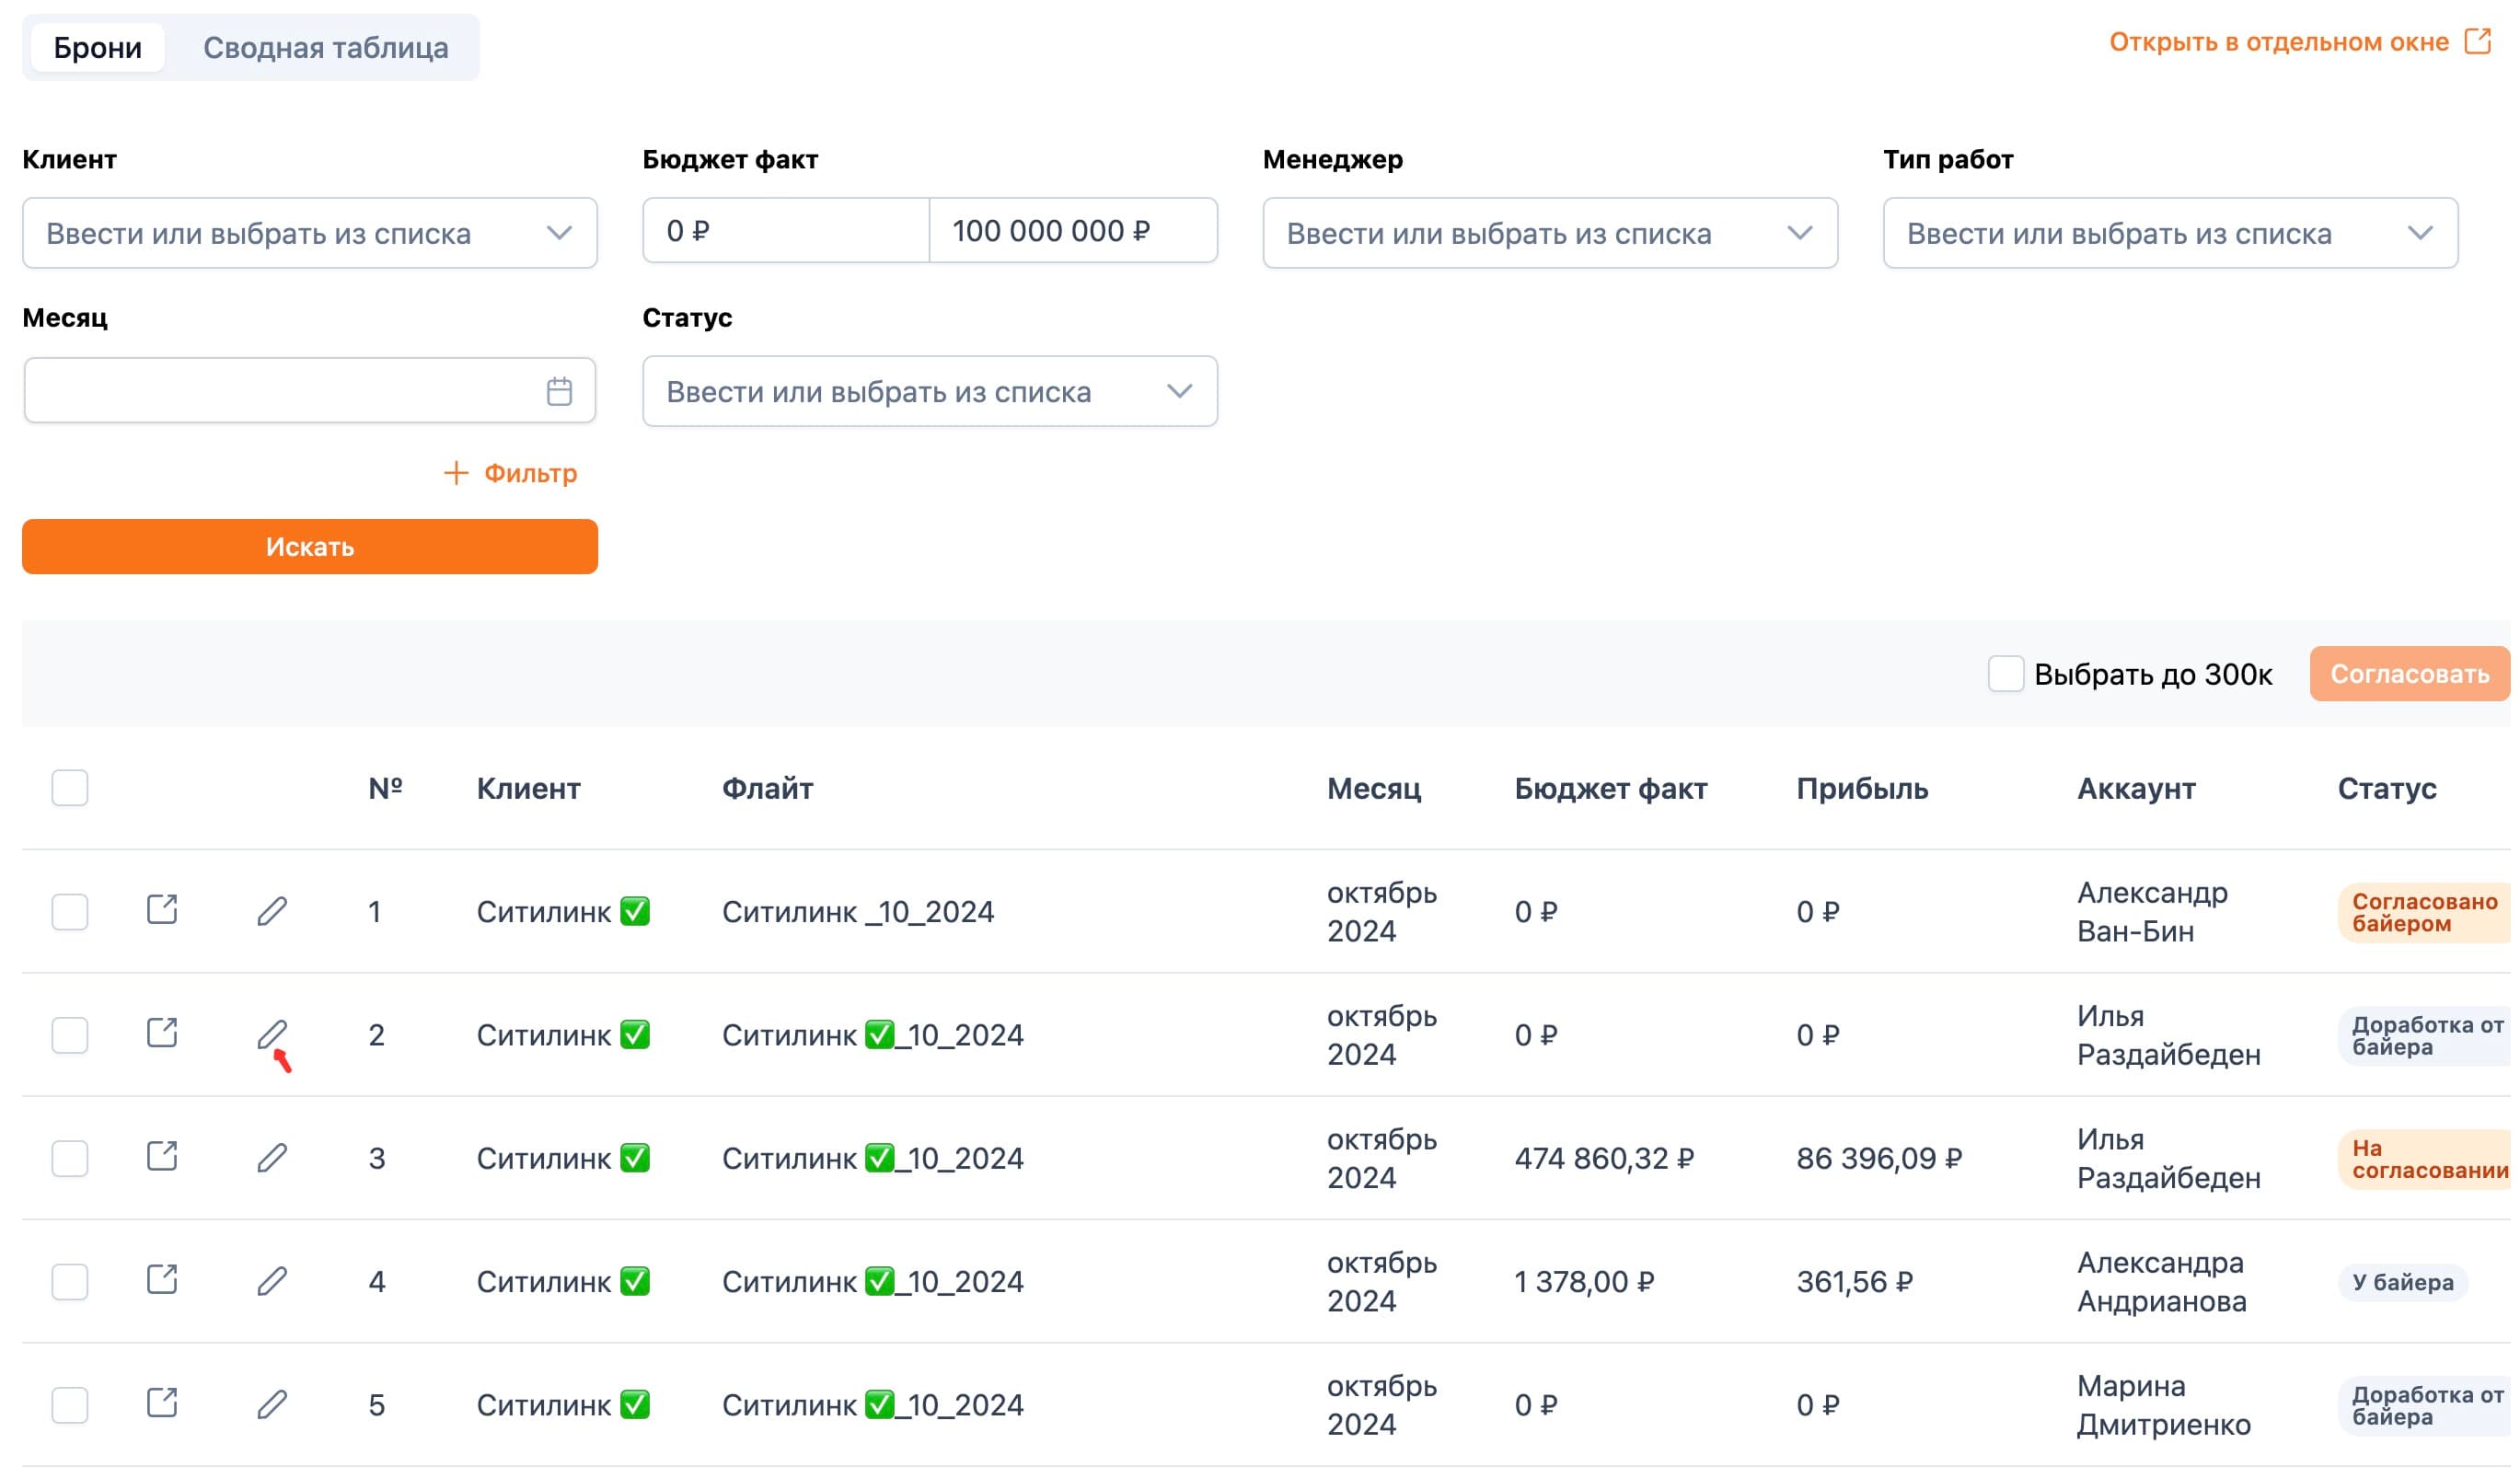The height and width of the screenshot is (1478, 2520).
Task: Expand the Клиент dropdown list
Action: tap(310, 233)
